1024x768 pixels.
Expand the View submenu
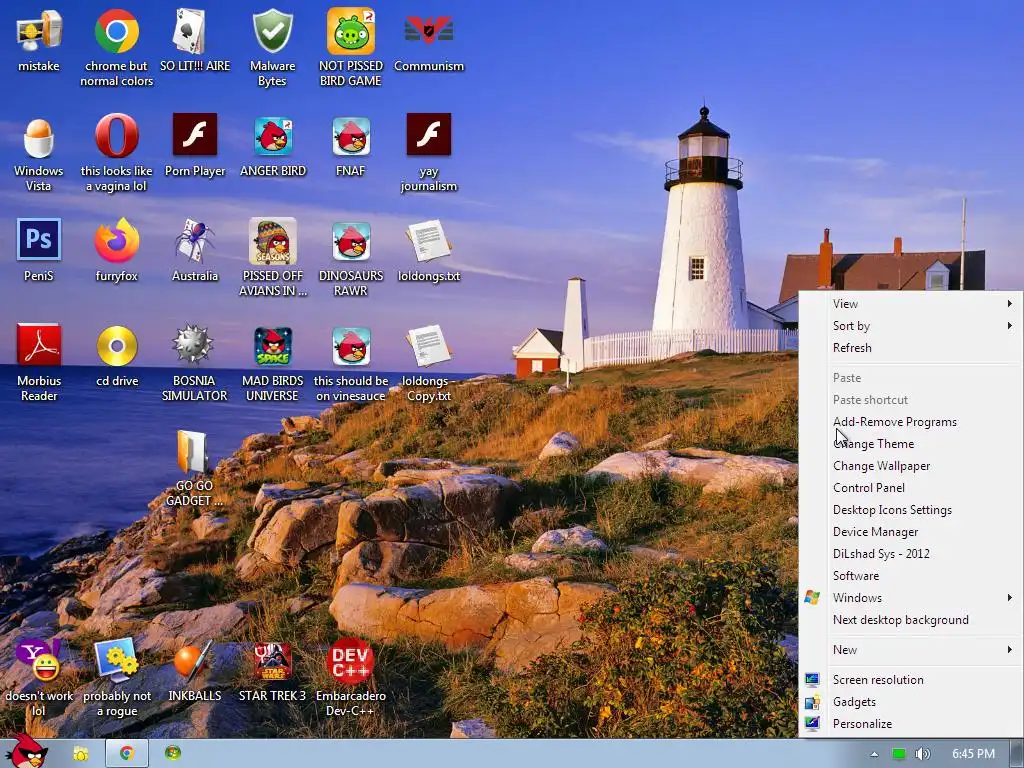910,304
